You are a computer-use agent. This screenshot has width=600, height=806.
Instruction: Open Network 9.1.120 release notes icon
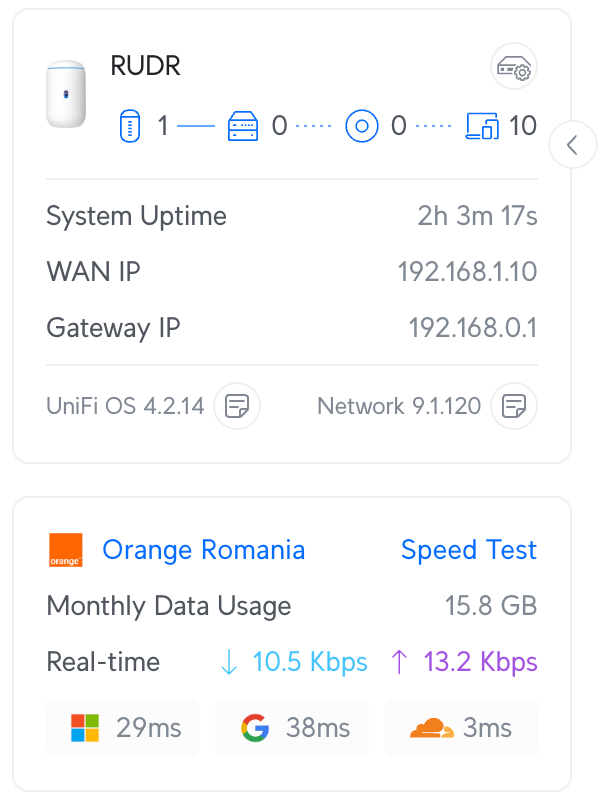click(514, 406)
